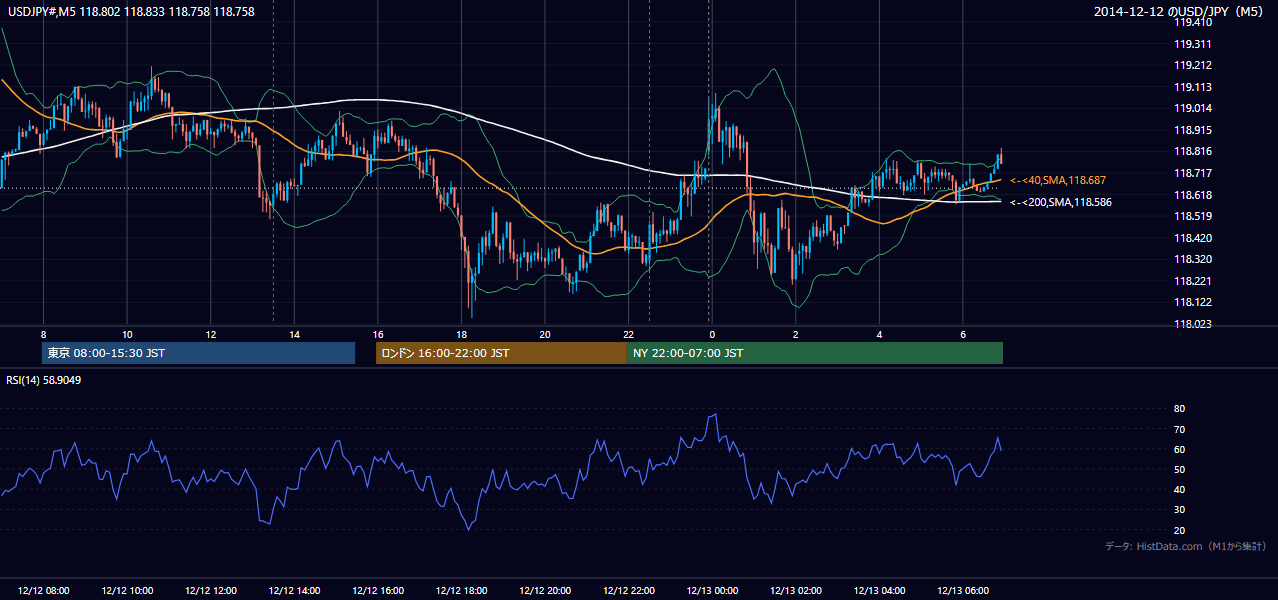1278x600 pixels.
Task: Click the RSI axis level 60
Action: pos(1179,450)
